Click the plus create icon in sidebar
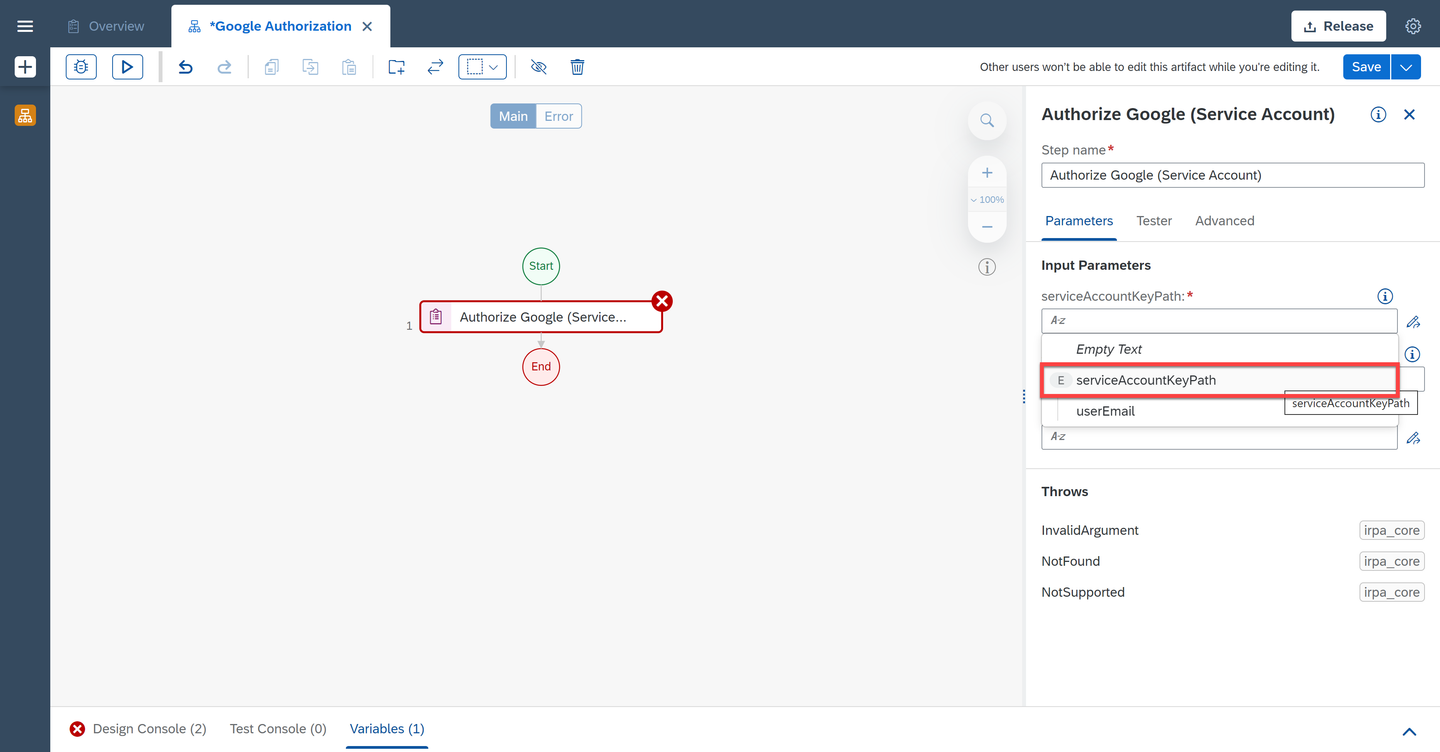1440x752 pixels. [25, 67]
